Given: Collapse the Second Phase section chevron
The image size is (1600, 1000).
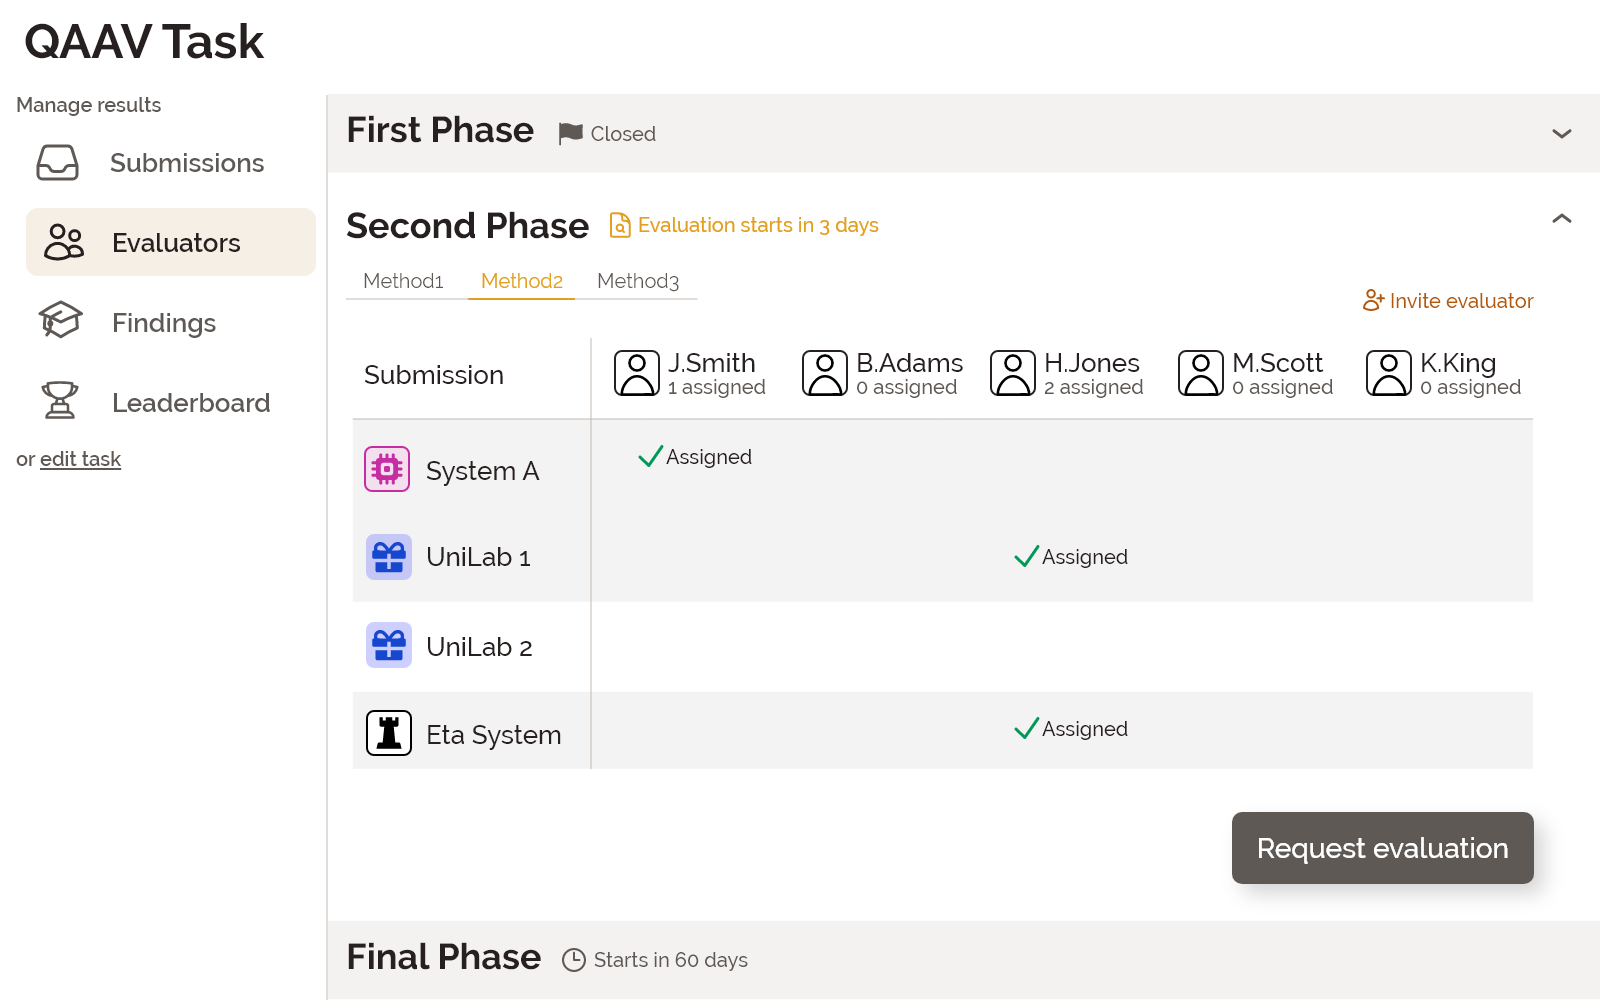Looking at the screenshot, I should point(1561,219).
